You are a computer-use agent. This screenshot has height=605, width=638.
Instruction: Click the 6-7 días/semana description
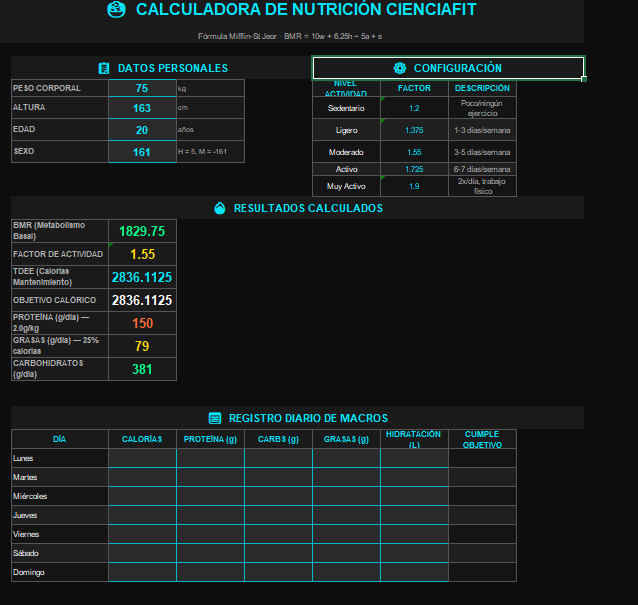pyautogui.click(x=482, y=169)
